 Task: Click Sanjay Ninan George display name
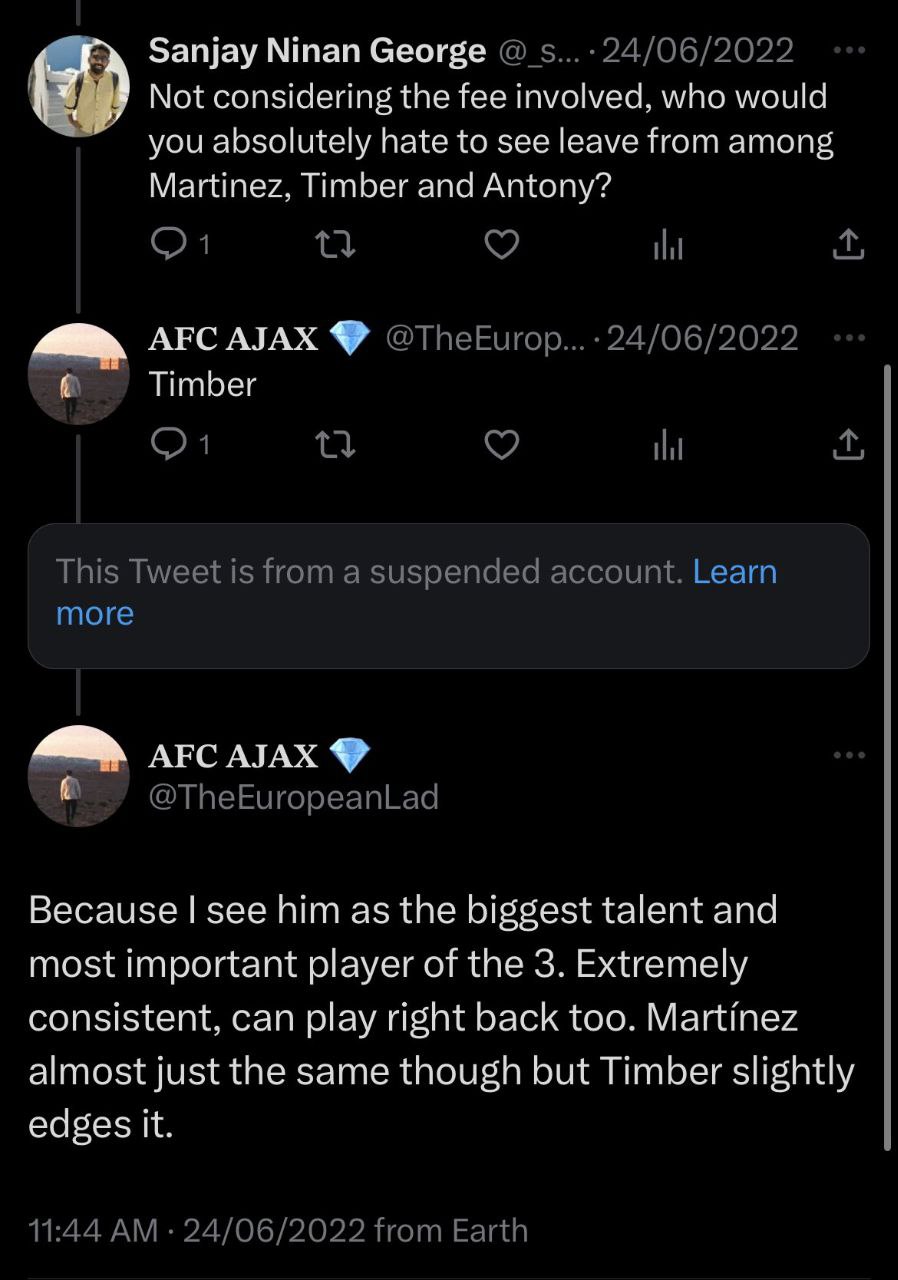click(x=317, y=51)
